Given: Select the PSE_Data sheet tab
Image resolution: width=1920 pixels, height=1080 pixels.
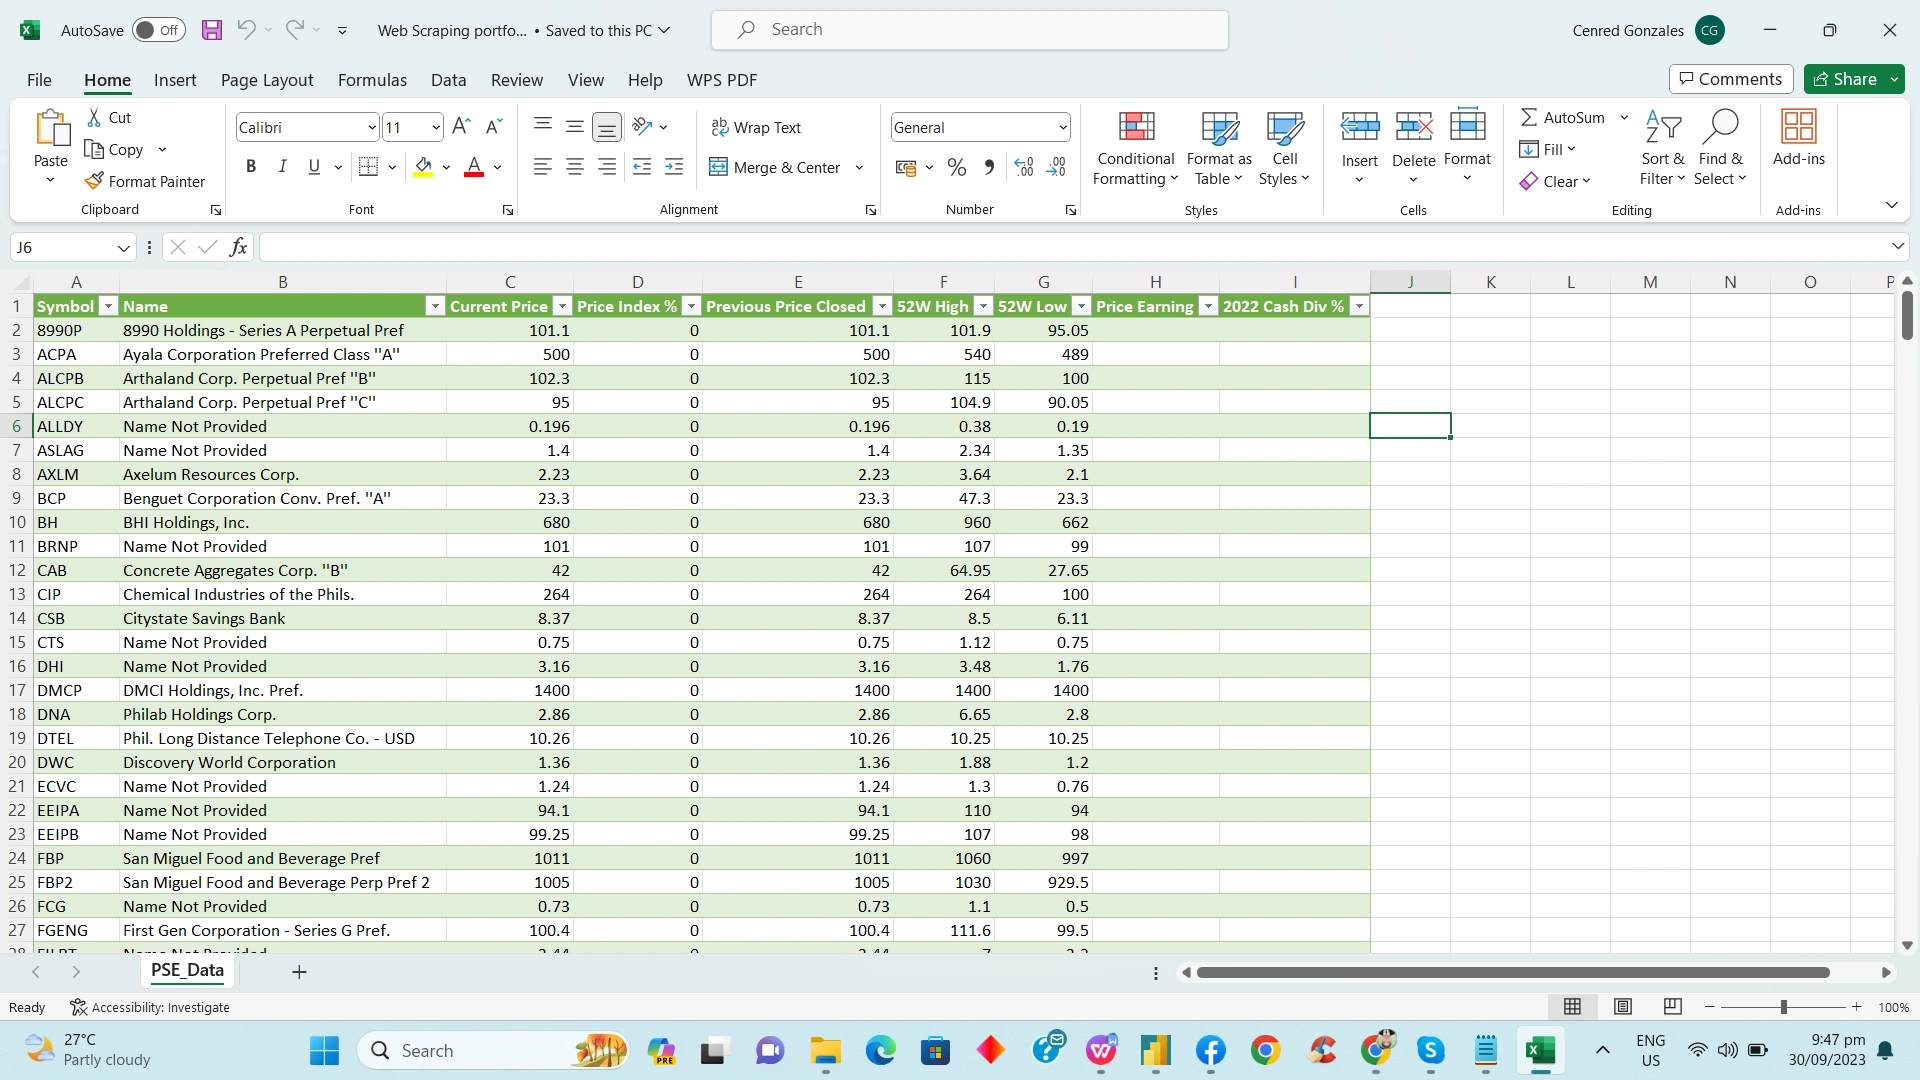Looking at the screenshot, I should 187,970.
